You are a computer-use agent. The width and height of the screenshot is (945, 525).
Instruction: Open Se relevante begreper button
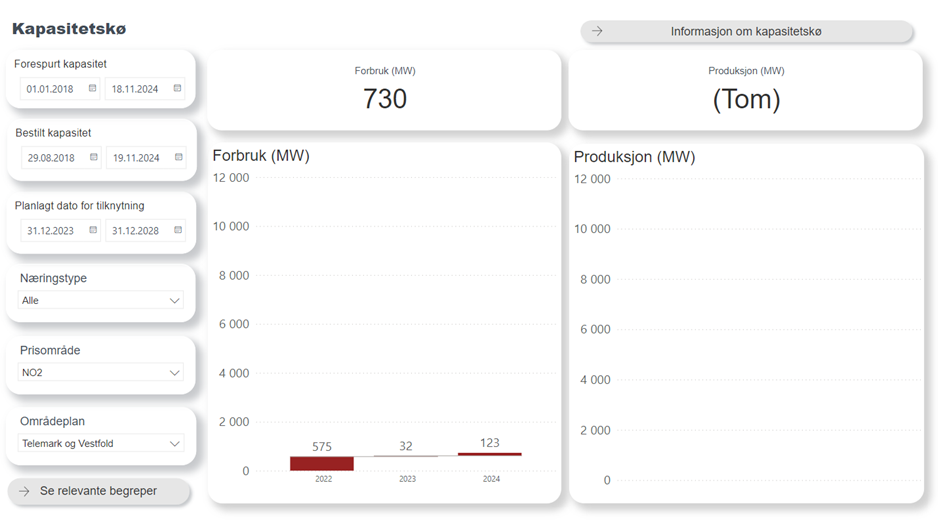[98, 491]
